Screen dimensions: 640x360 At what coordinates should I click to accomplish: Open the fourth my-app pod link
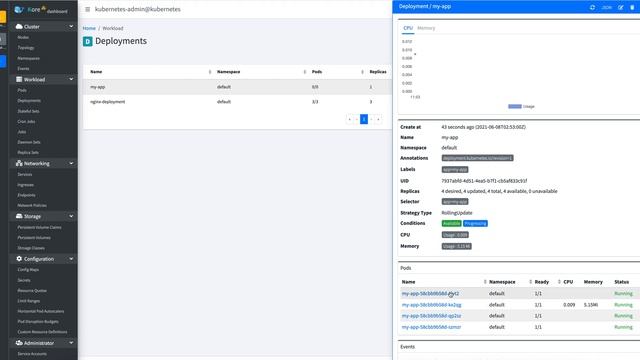tap(431, 327)
